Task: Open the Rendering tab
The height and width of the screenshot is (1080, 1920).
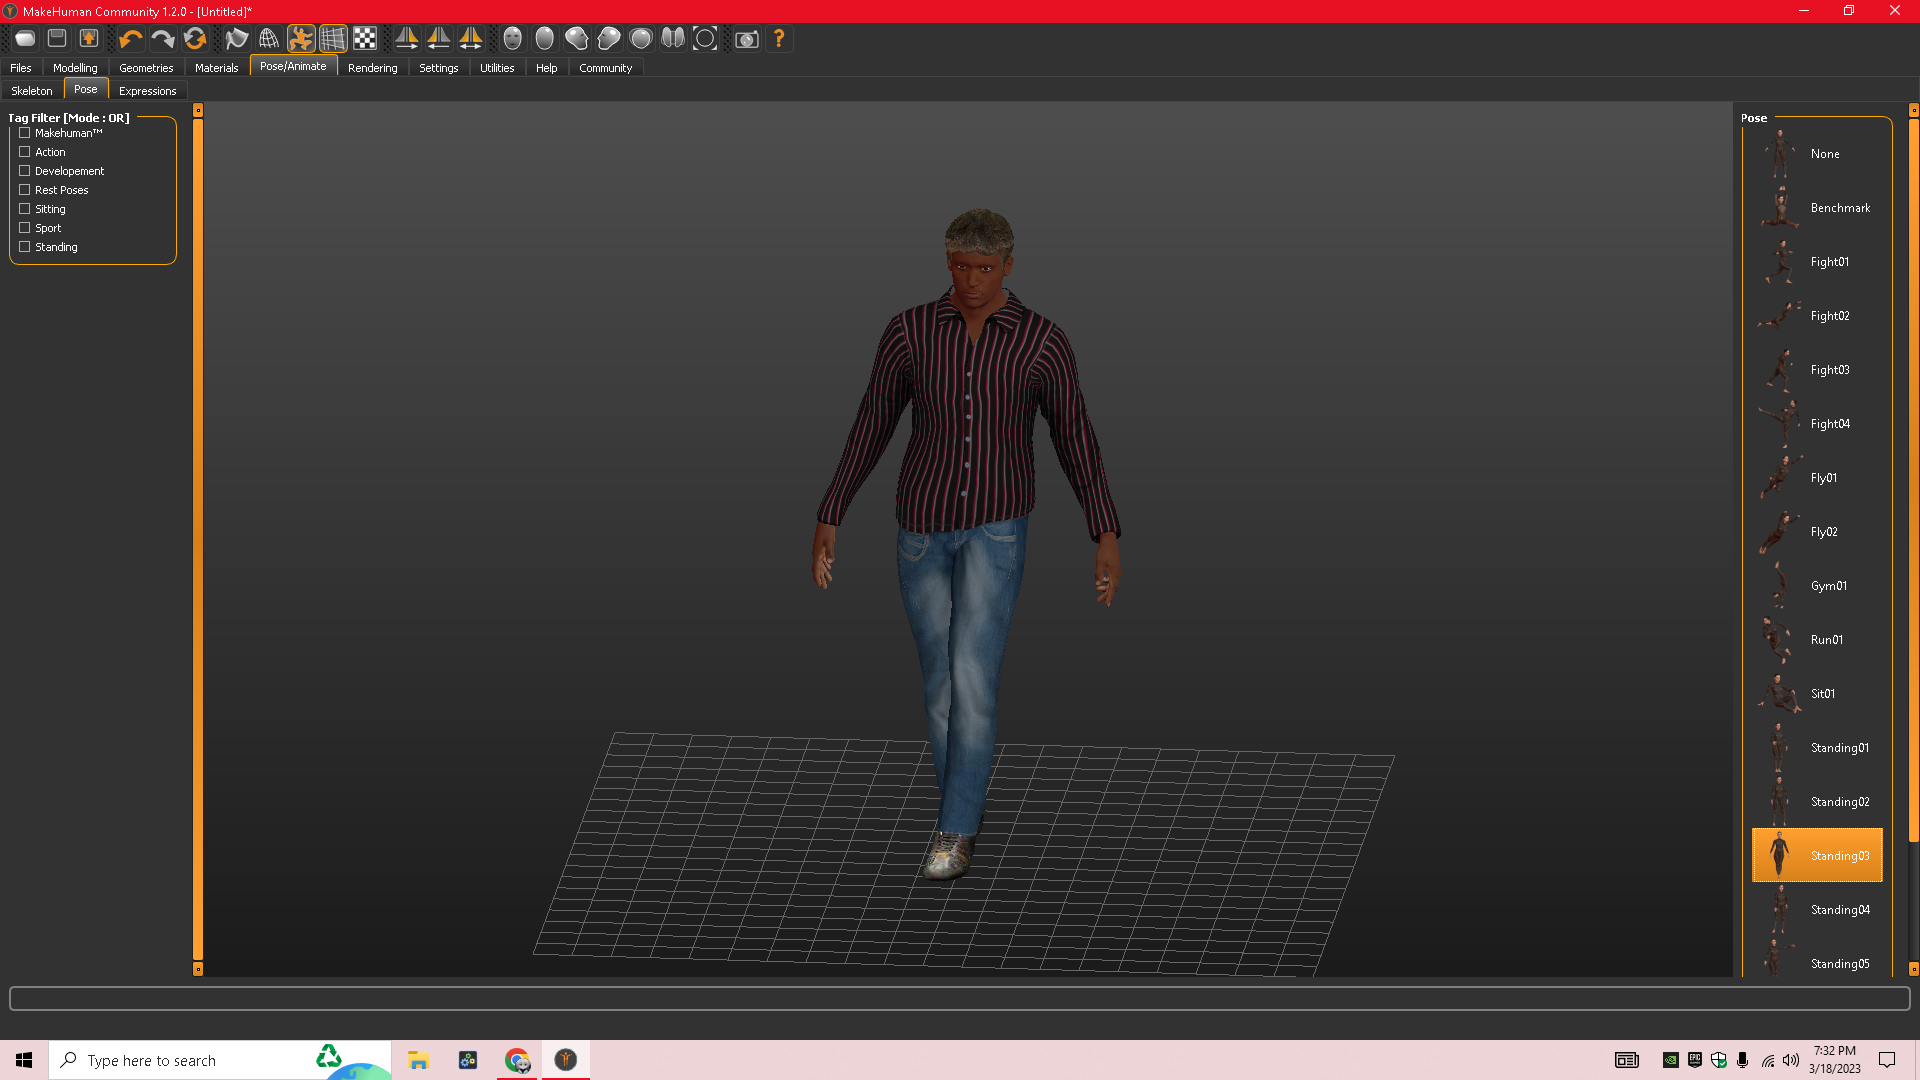Action: pyautogui.click(x=372, y=68)
